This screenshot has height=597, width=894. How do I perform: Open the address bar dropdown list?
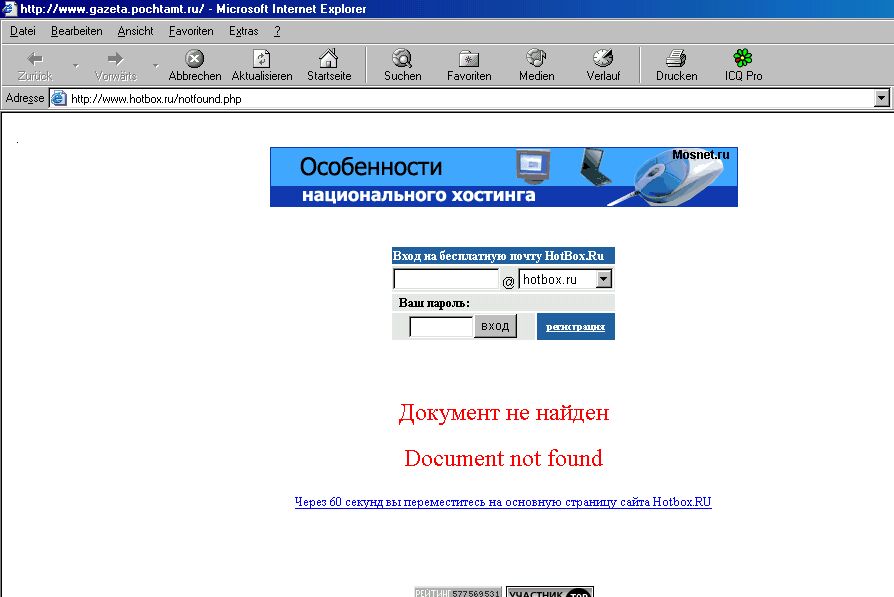(881, 99)
